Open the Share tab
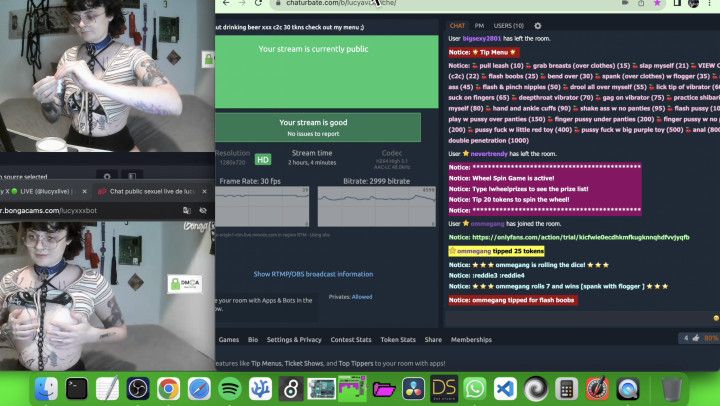 [433, 339]
